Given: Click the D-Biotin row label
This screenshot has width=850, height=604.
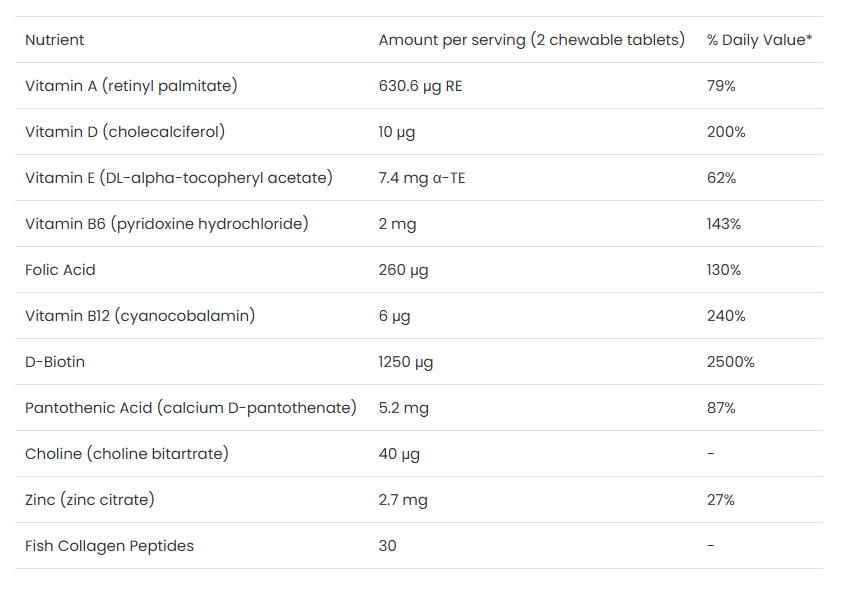Looking at the screenshot, I should (x=55, y=362).
